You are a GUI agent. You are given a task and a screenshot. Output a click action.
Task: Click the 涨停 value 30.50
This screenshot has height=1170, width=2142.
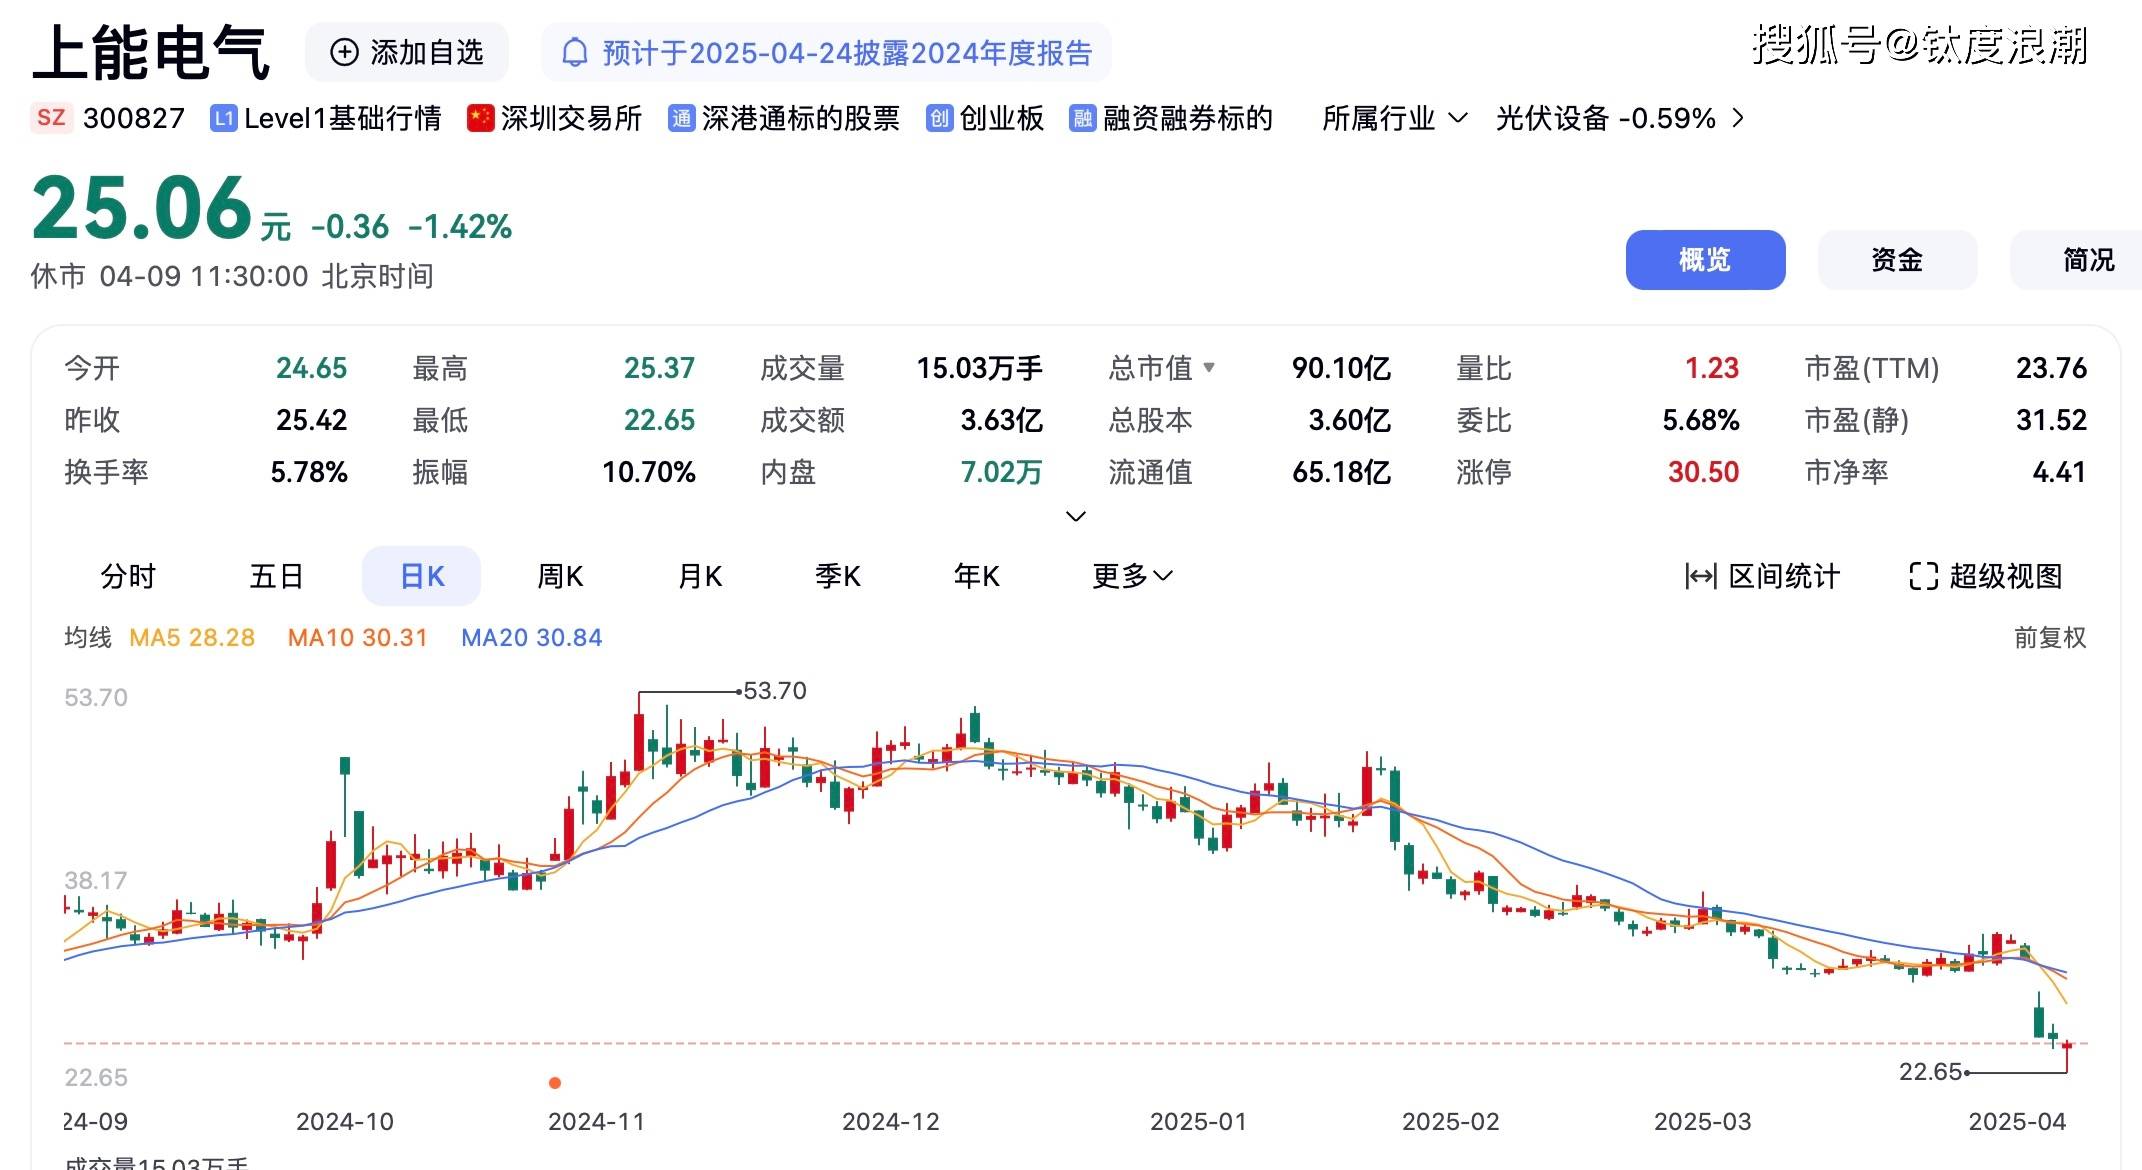pyautogui.click(x=1703, y=472)
